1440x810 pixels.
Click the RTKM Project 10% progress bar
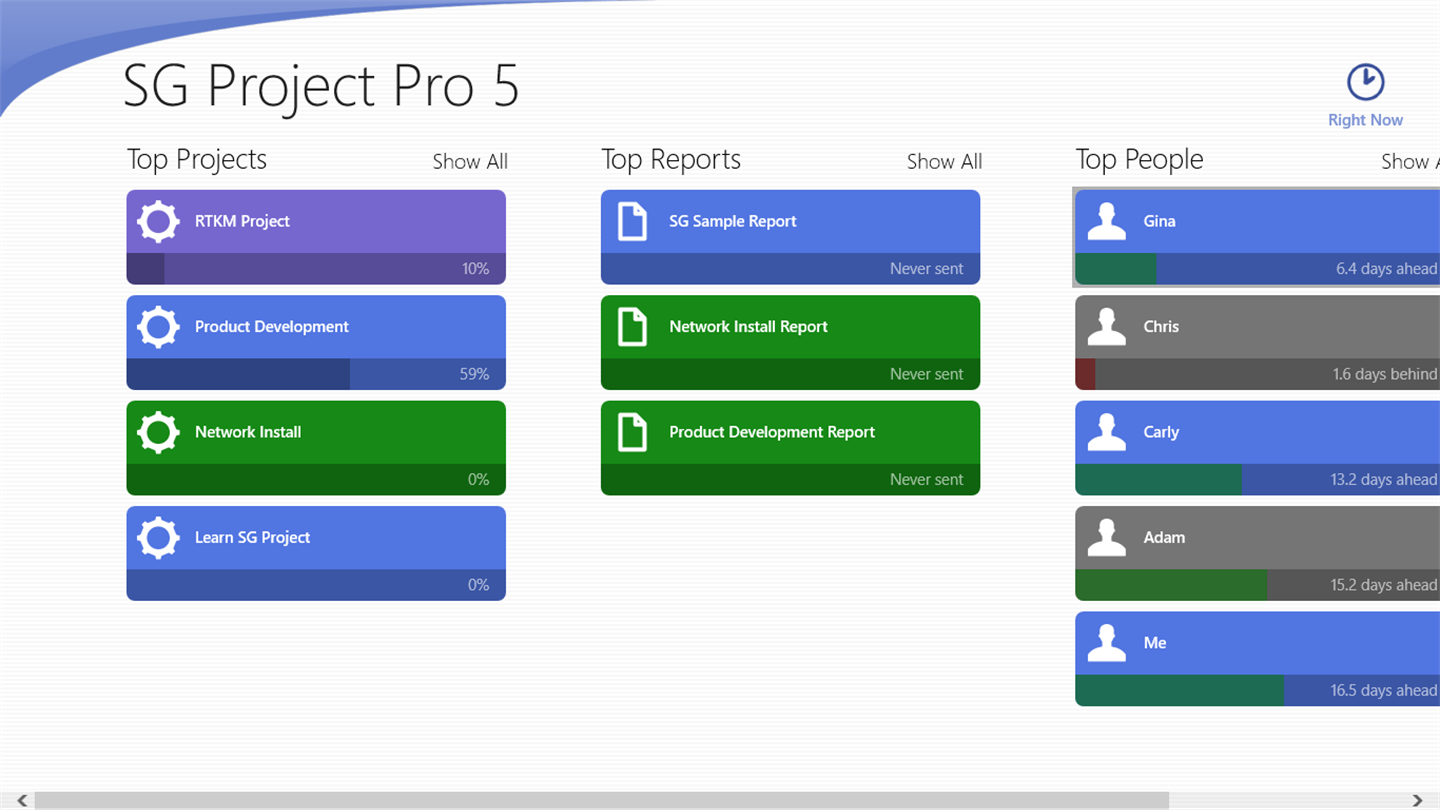click(x=316, y=269)
